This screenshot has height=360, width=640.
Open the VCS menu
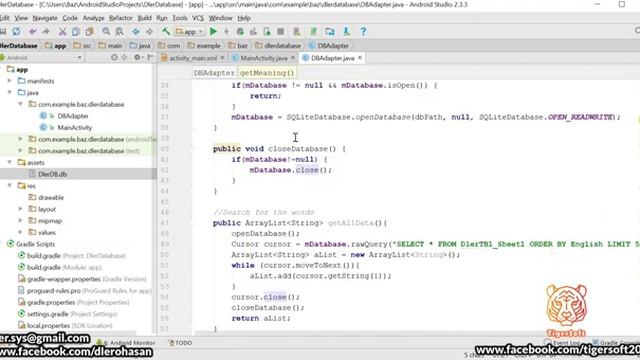(x=198, y=18)
